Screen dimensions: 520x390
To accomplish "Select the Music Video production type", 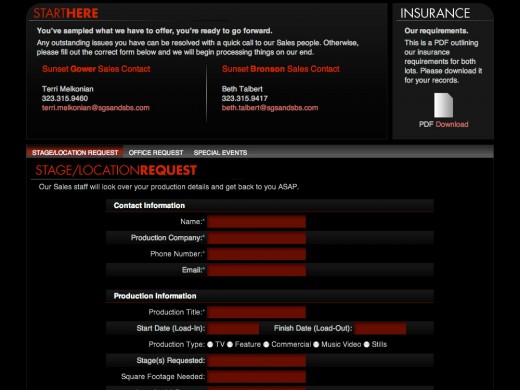I will (x=316, y=344).
